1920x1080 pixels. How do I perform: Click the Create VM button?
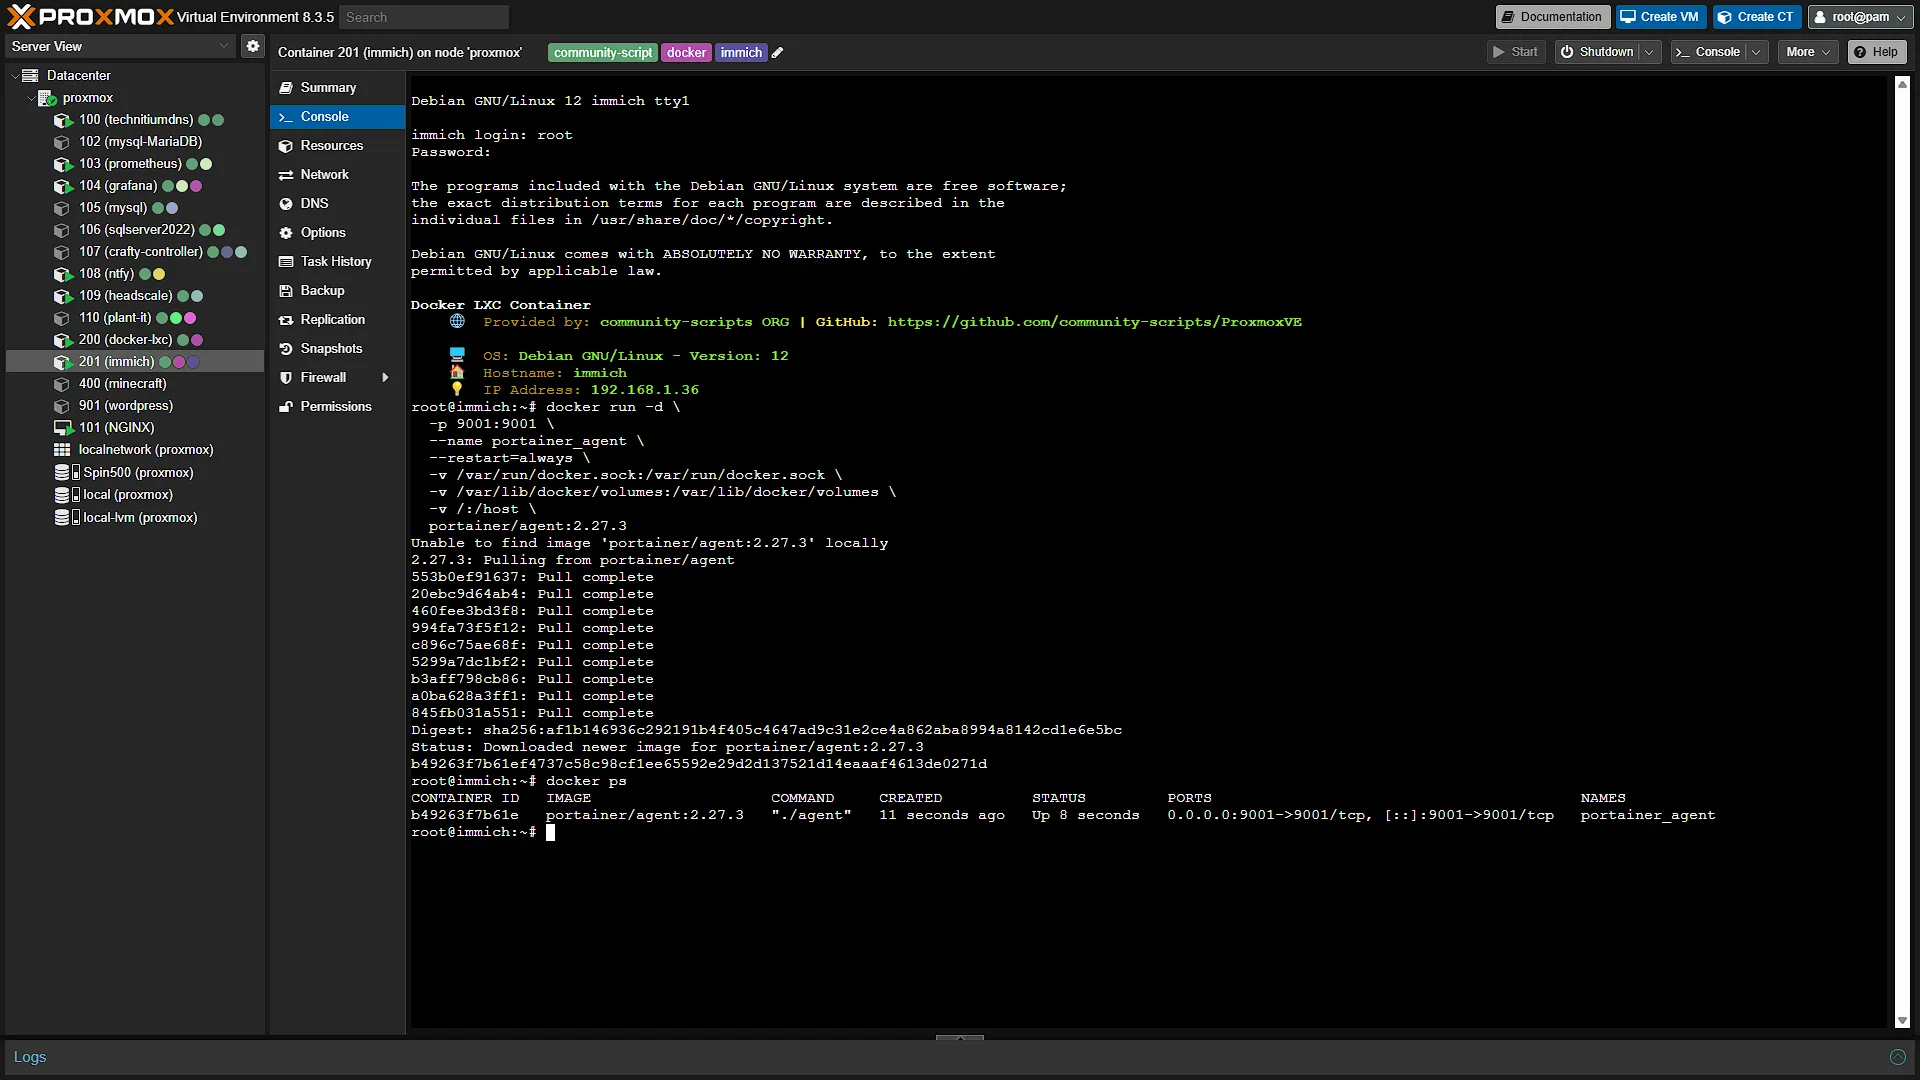(1660, 17)
